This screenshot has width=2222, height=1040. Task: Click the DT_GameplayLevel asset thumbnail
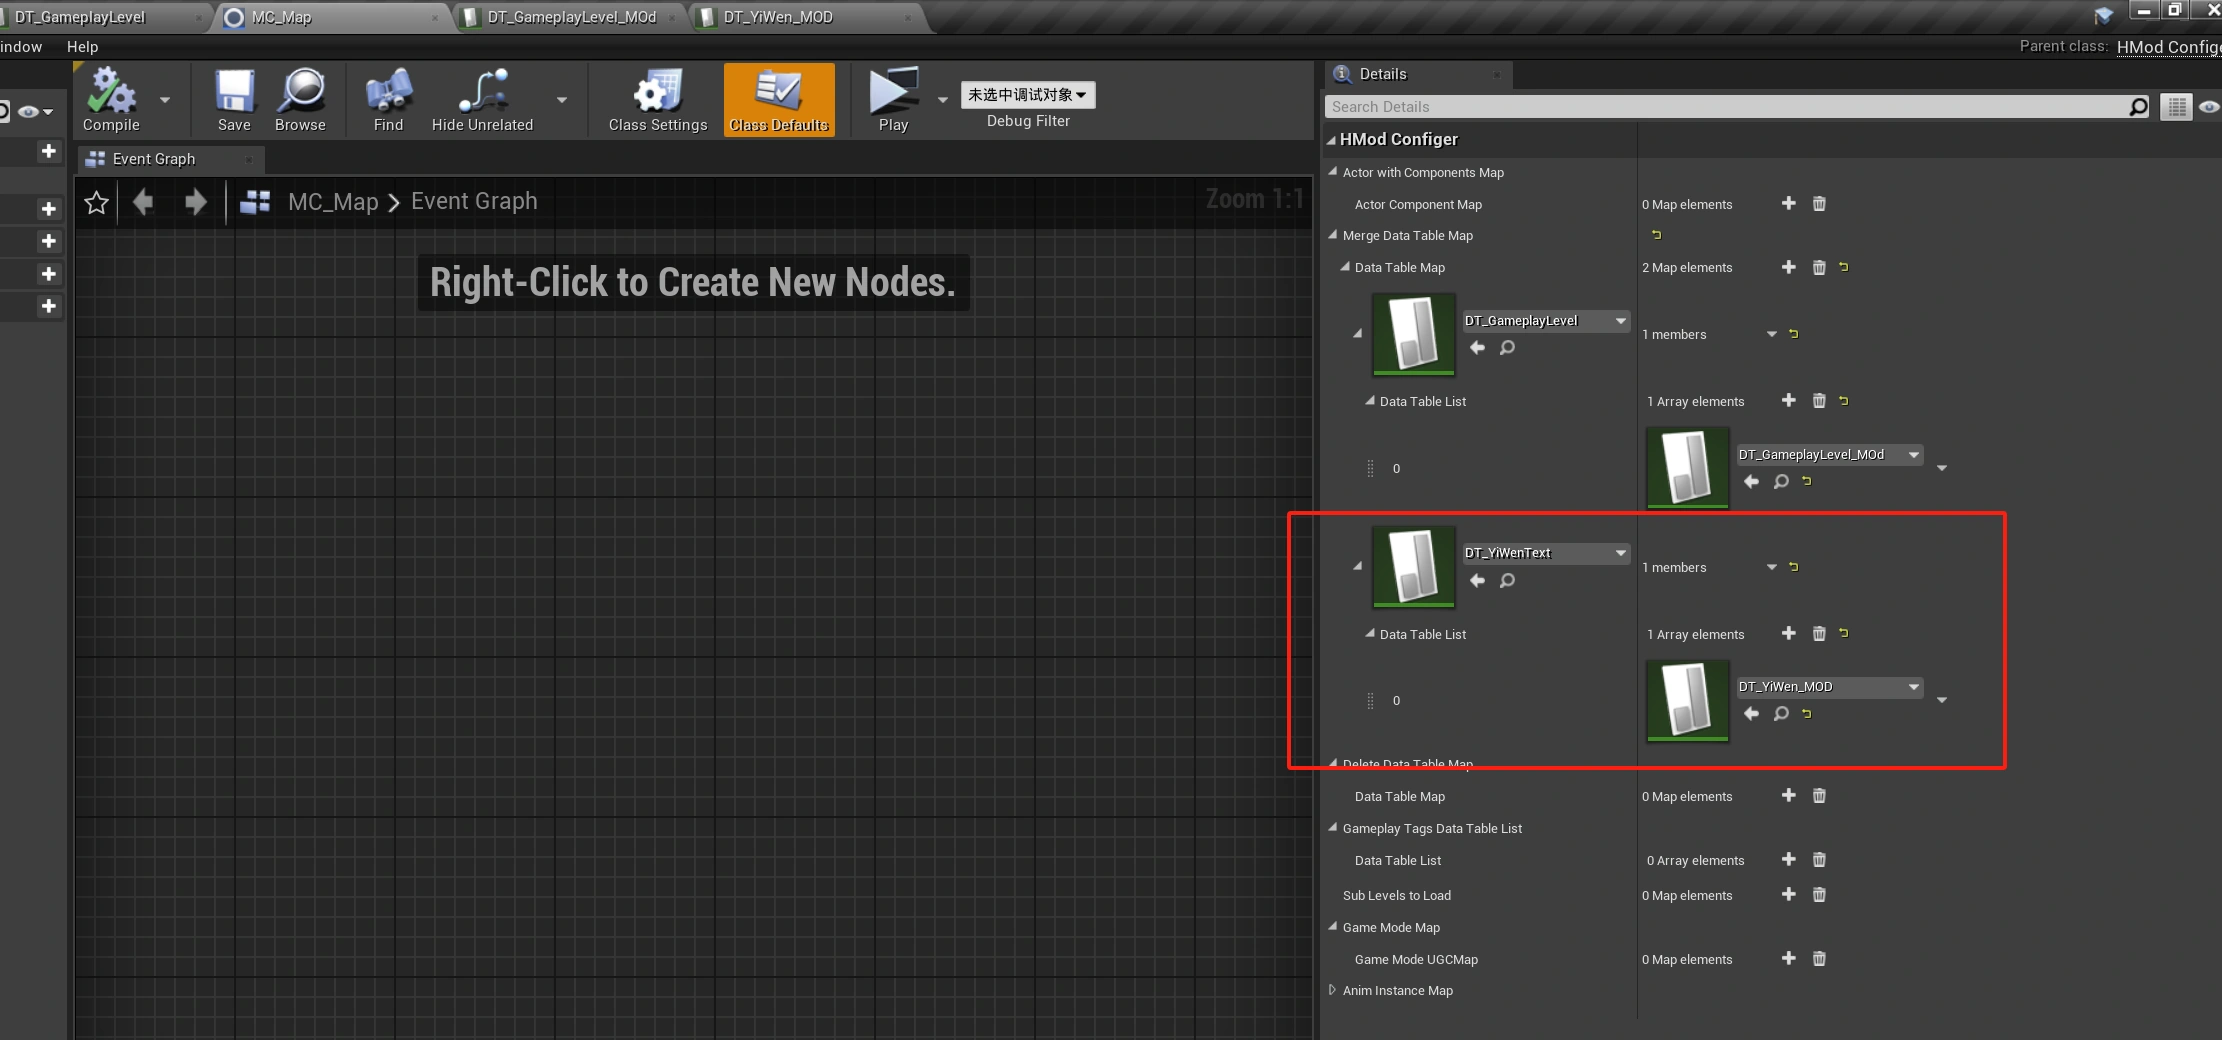[1413, 334]
